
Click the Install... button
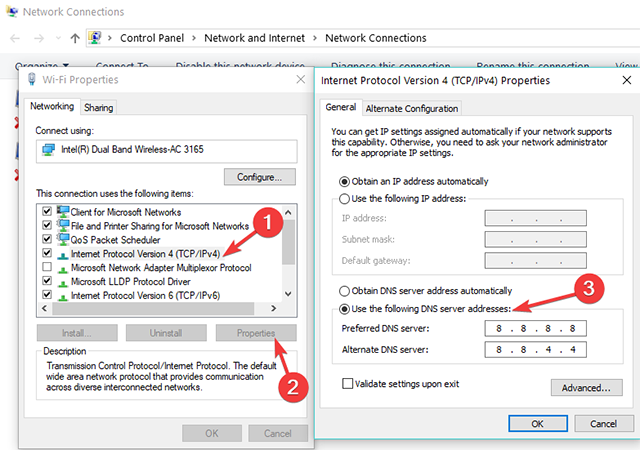pyautogui.click(x=77, y=333)
